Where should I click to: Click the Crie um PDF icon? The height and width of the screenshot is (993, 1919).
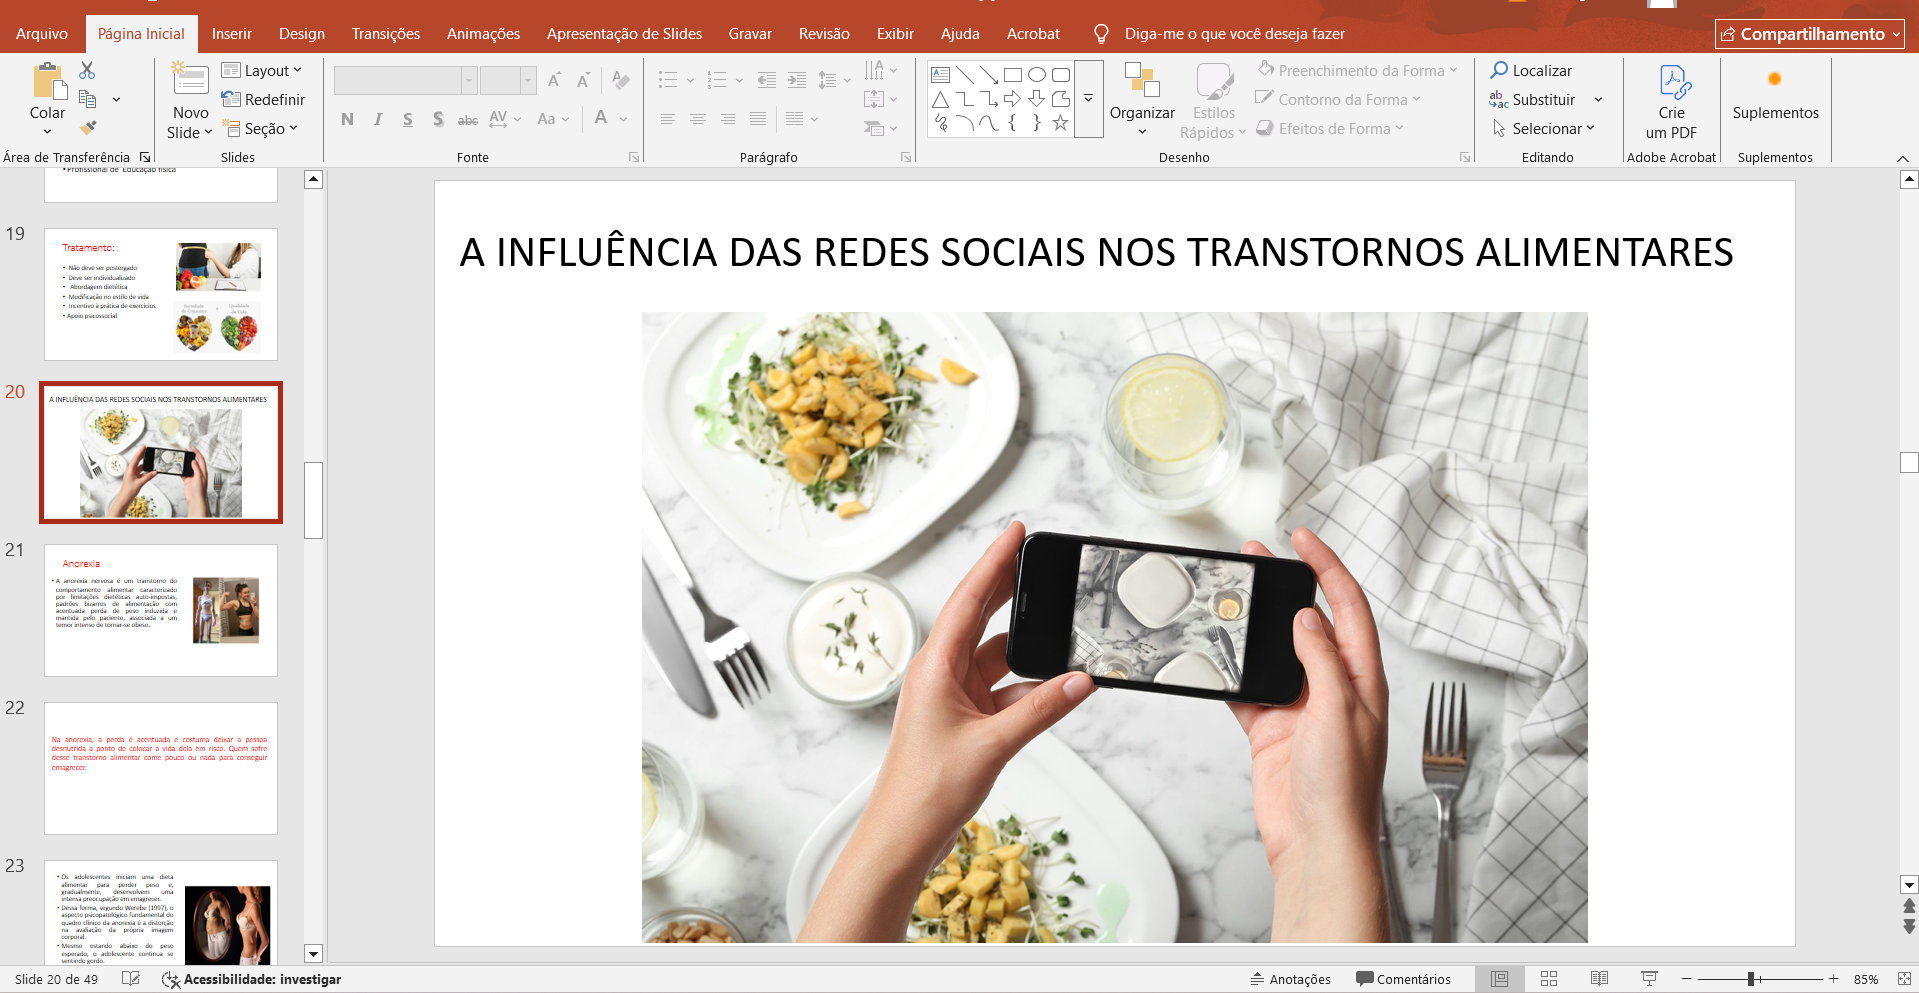1673,81
